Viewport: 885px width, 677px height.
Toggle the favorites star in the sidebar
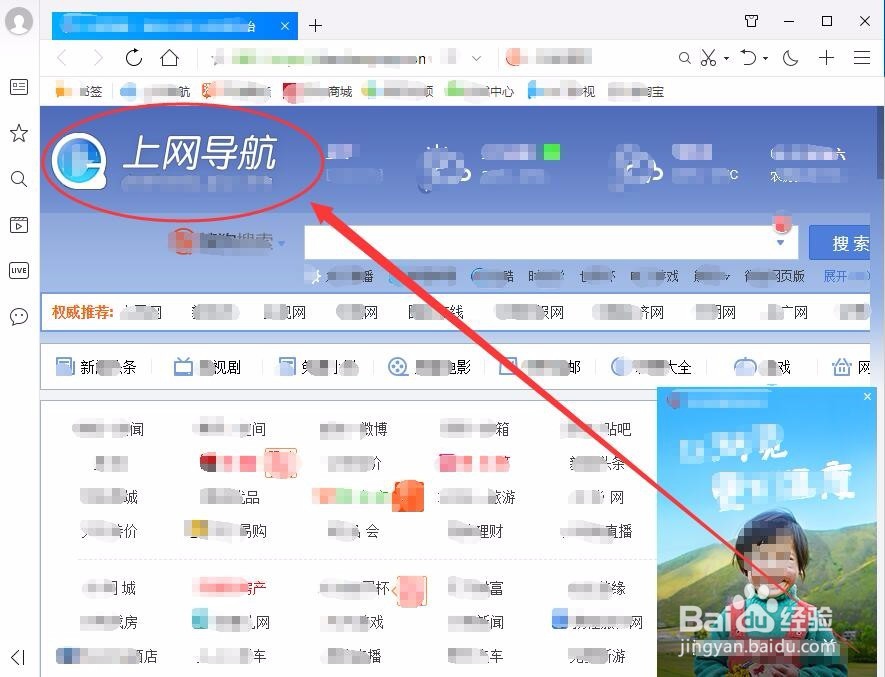(x=18, y=132)
